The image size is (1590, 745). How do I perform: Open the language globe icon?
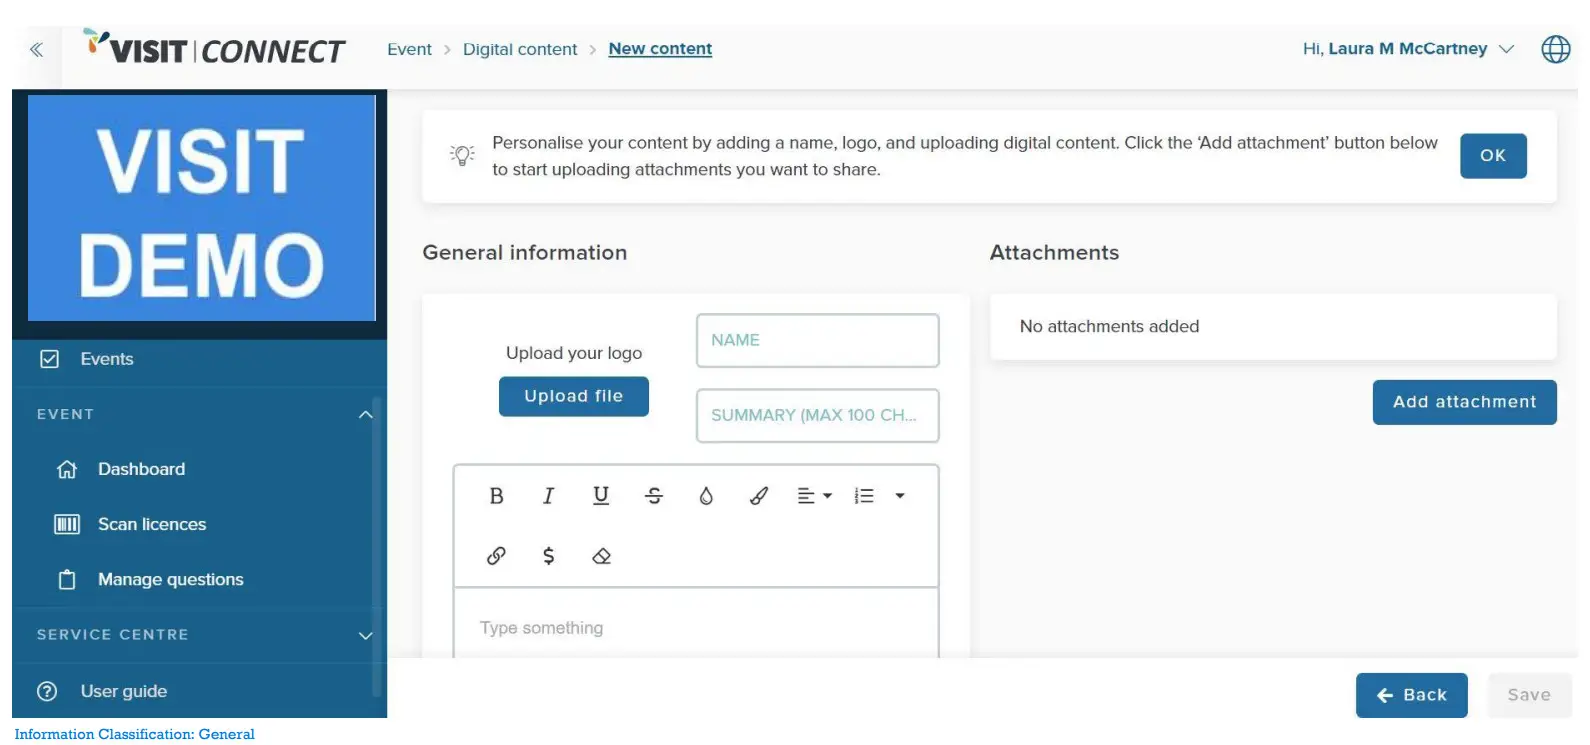(x=1555, y=49)
